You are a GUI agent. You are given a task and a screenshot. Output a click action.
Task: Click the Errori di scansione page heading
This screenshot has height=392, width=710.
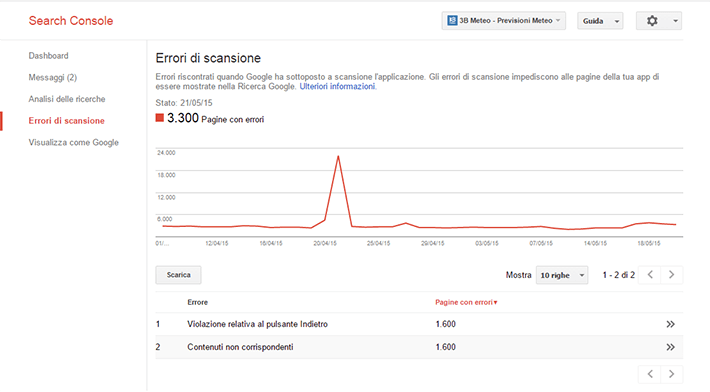pos(208,58)
